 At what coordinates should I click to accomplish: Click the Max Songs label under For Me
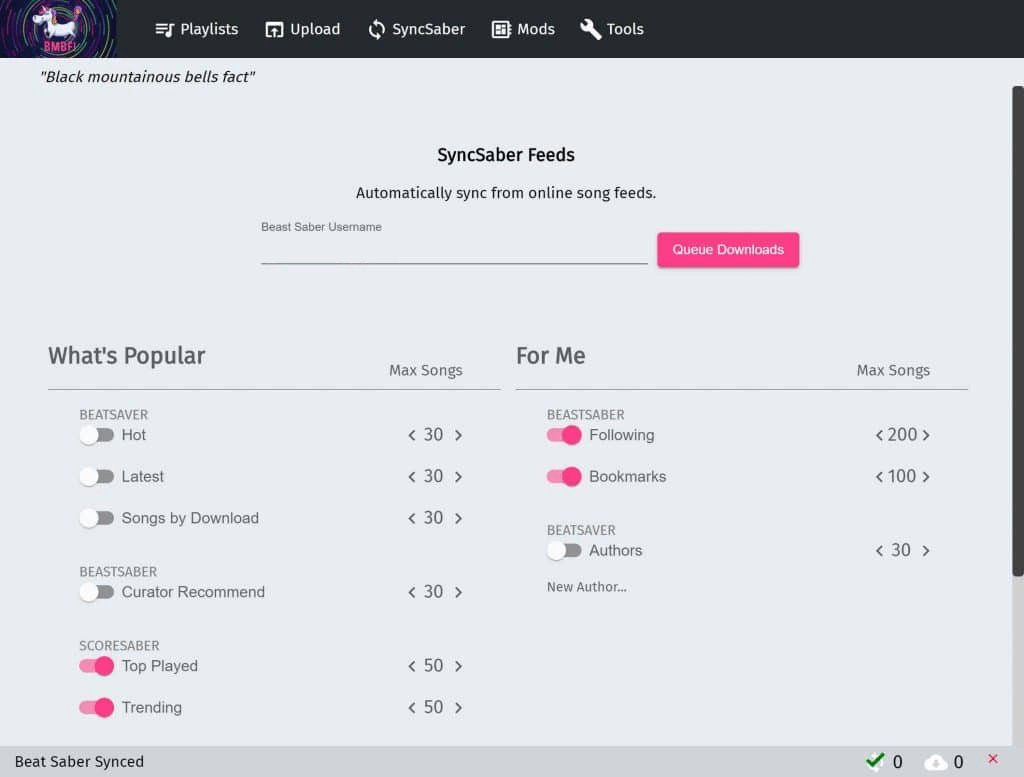893,370
